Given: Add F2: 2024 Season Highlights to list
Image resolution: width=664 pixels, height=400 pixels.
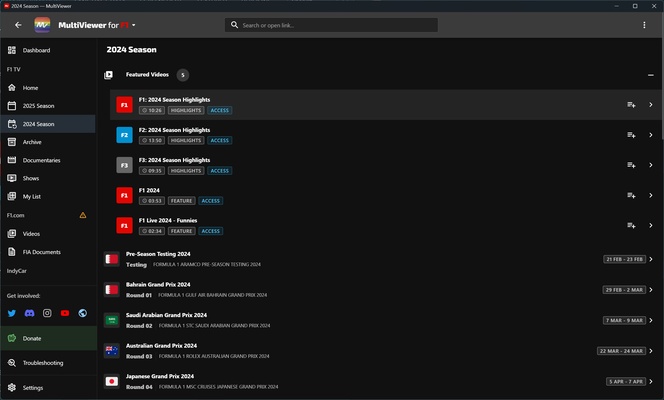Looking at the screenshot, I should [x=631, y=135].
